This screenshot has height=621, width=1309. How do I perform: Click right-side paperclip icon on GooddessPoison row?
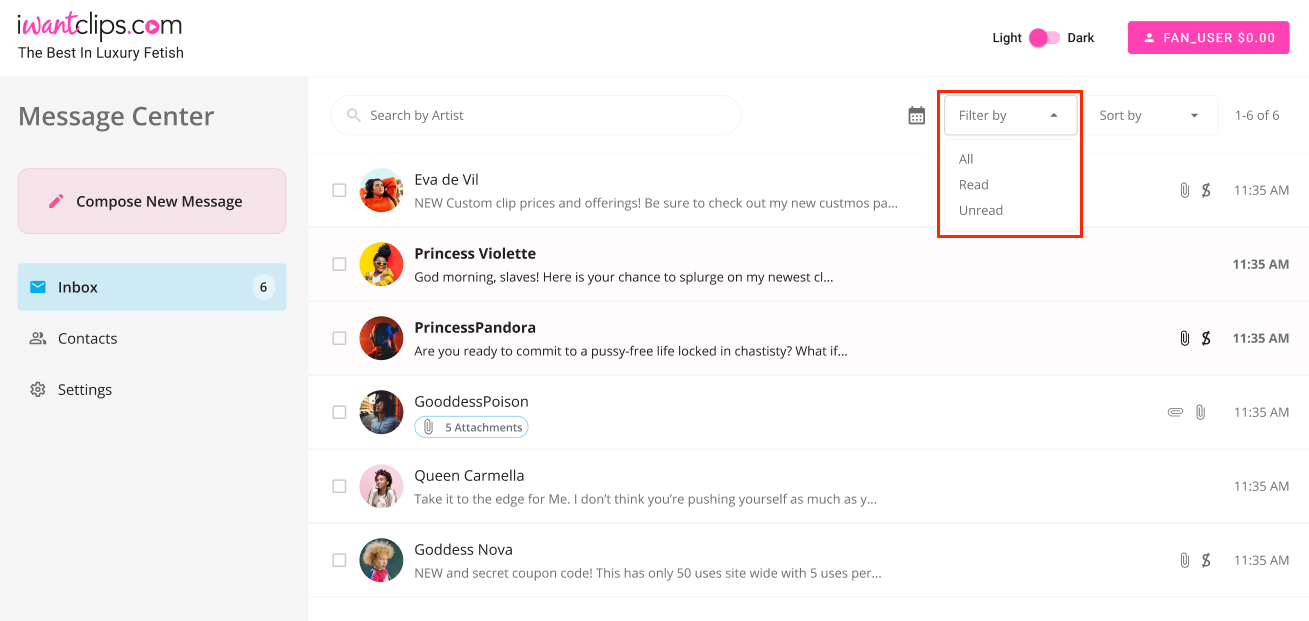coord(1201,412)
